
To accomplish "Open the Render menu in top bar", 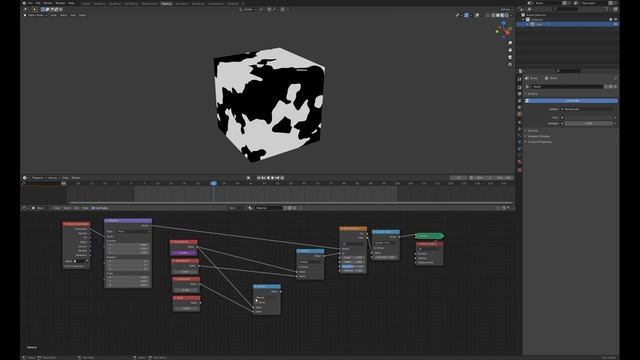I will pyautogui.click(x=48, y=3).
